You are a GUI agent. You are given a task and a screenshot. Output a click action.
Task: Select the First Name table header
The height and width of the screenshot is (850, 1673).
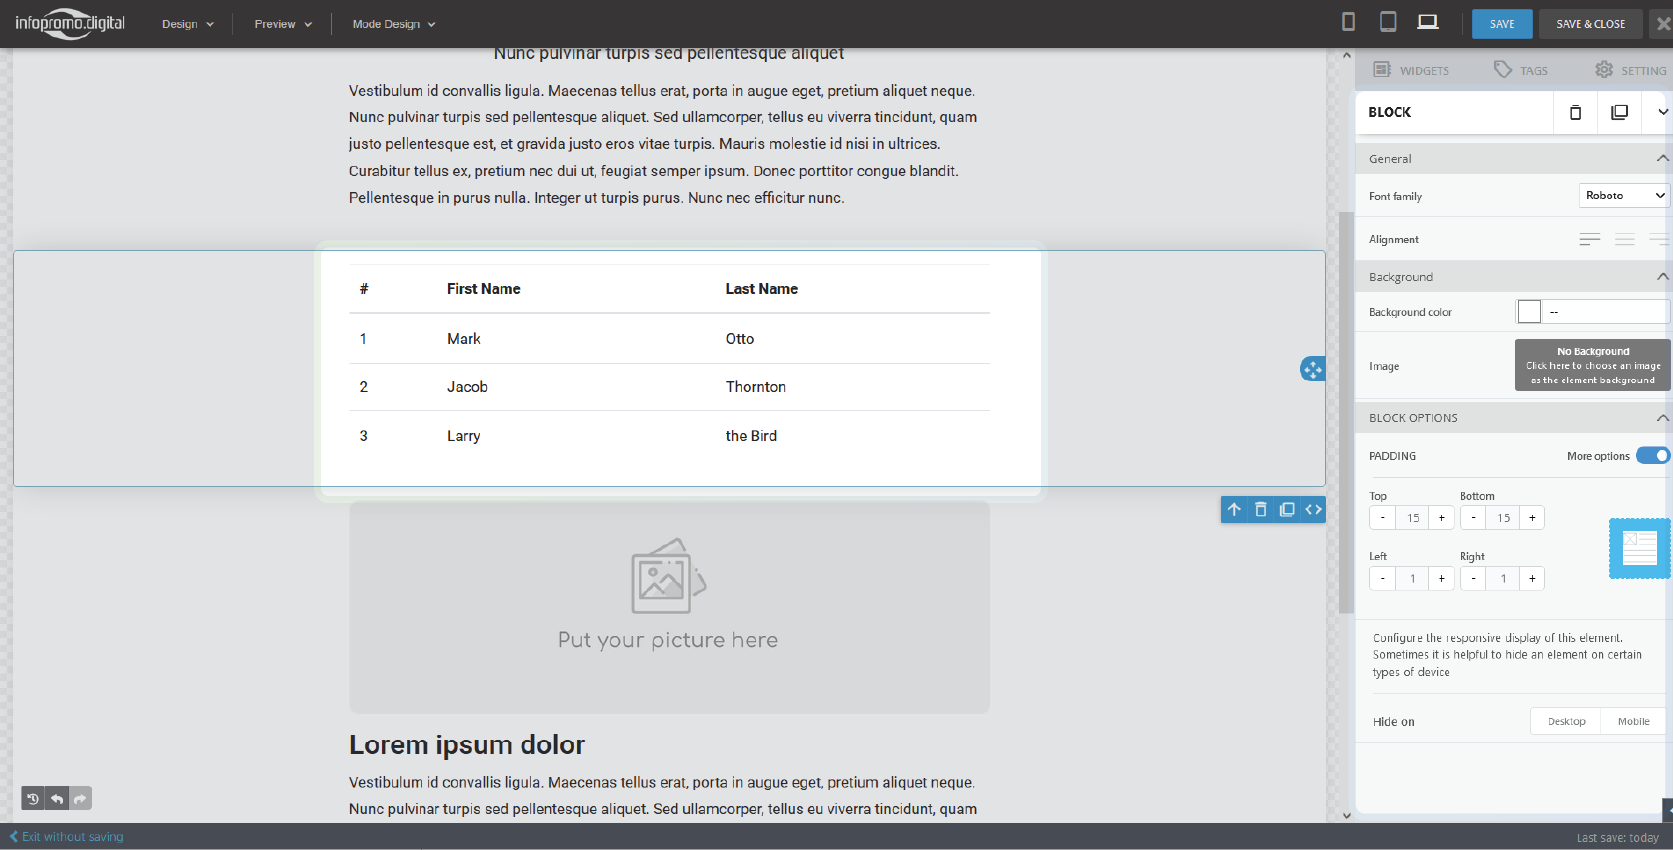484,289
